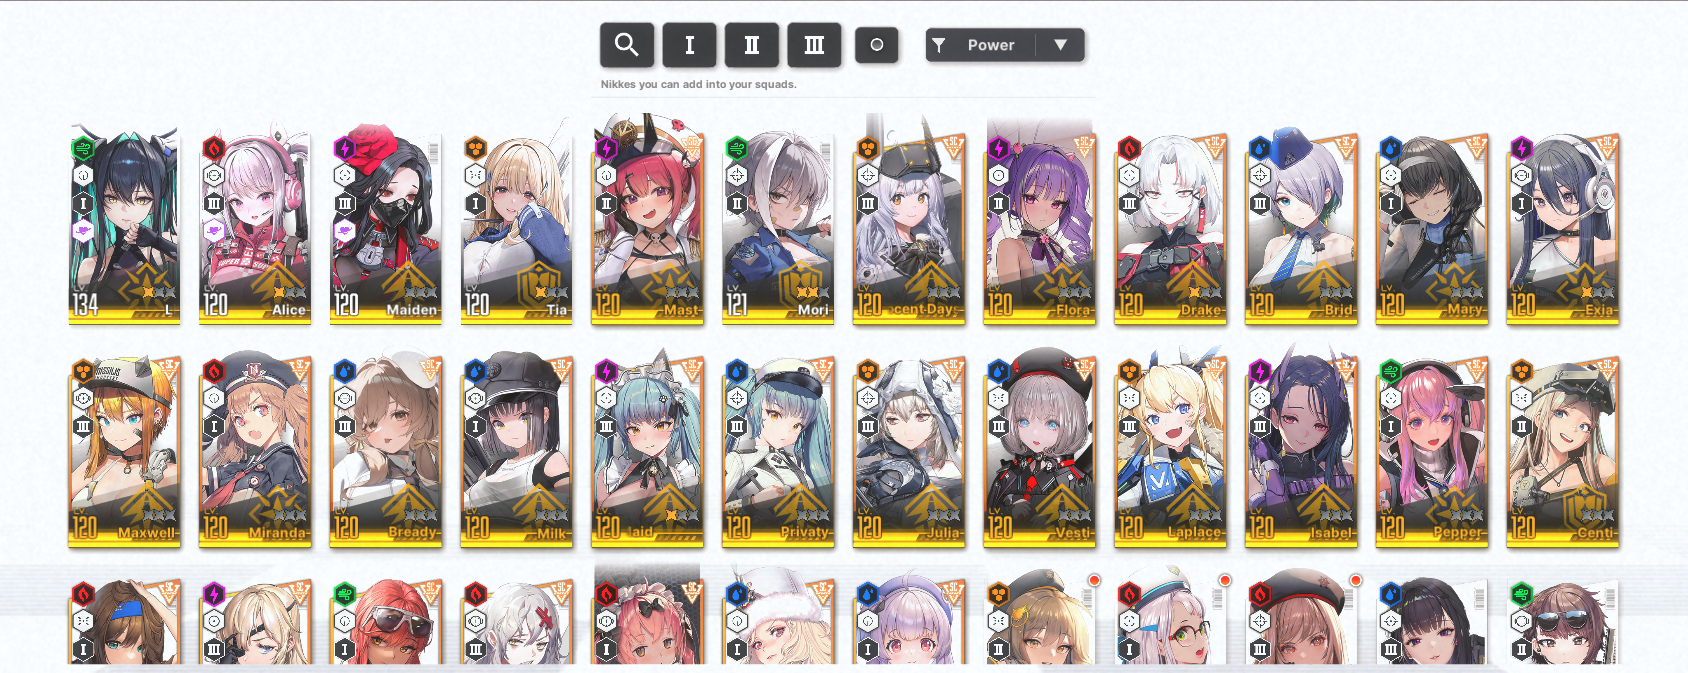Toggle the burst II filter

coord(752,45)
